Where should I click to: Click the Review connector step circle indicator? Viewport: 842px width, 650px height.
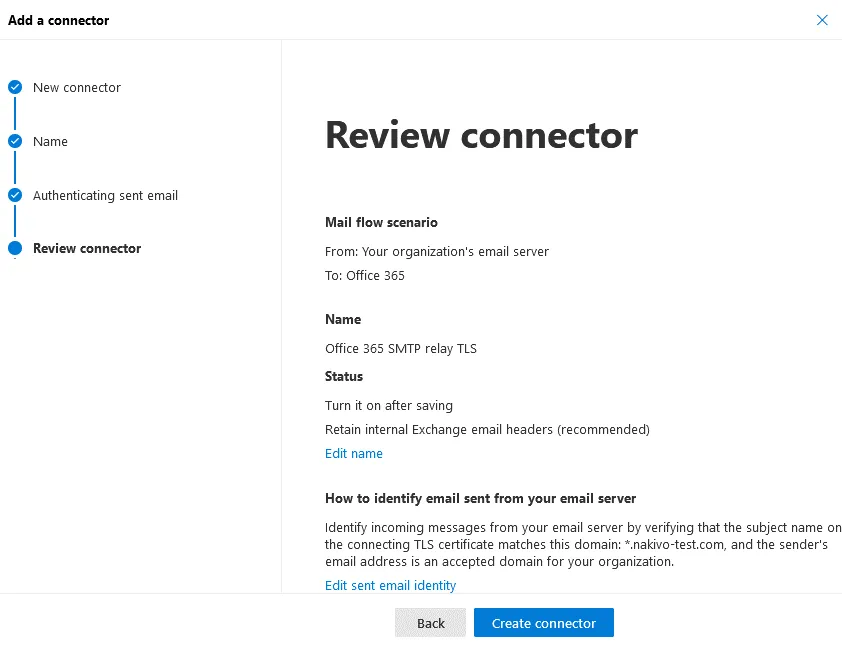pyautogui.click(x=15, y=249)
